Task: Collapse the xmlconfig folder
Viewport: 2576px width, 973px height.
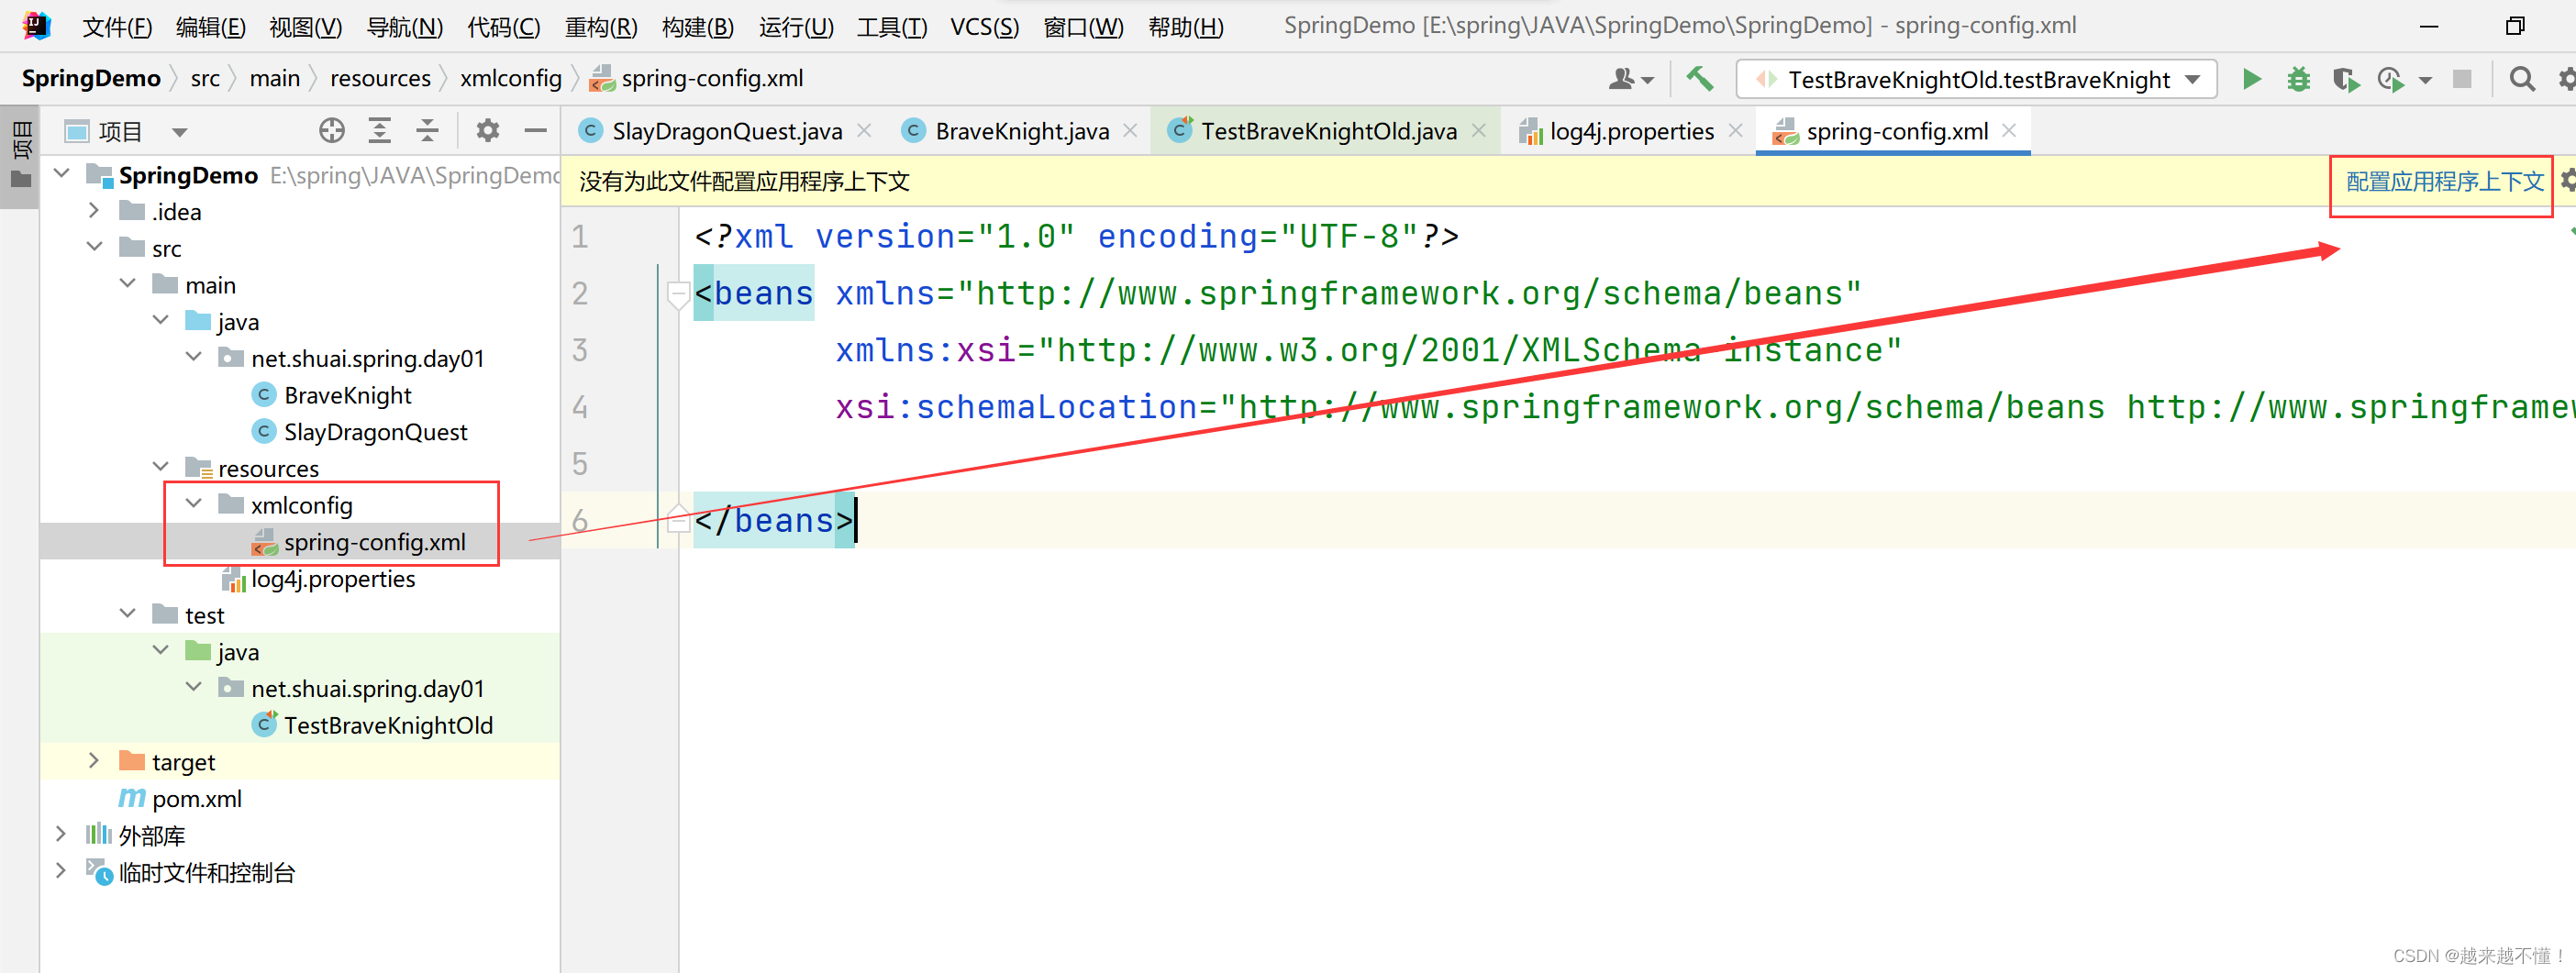Action: click(194, 505)
